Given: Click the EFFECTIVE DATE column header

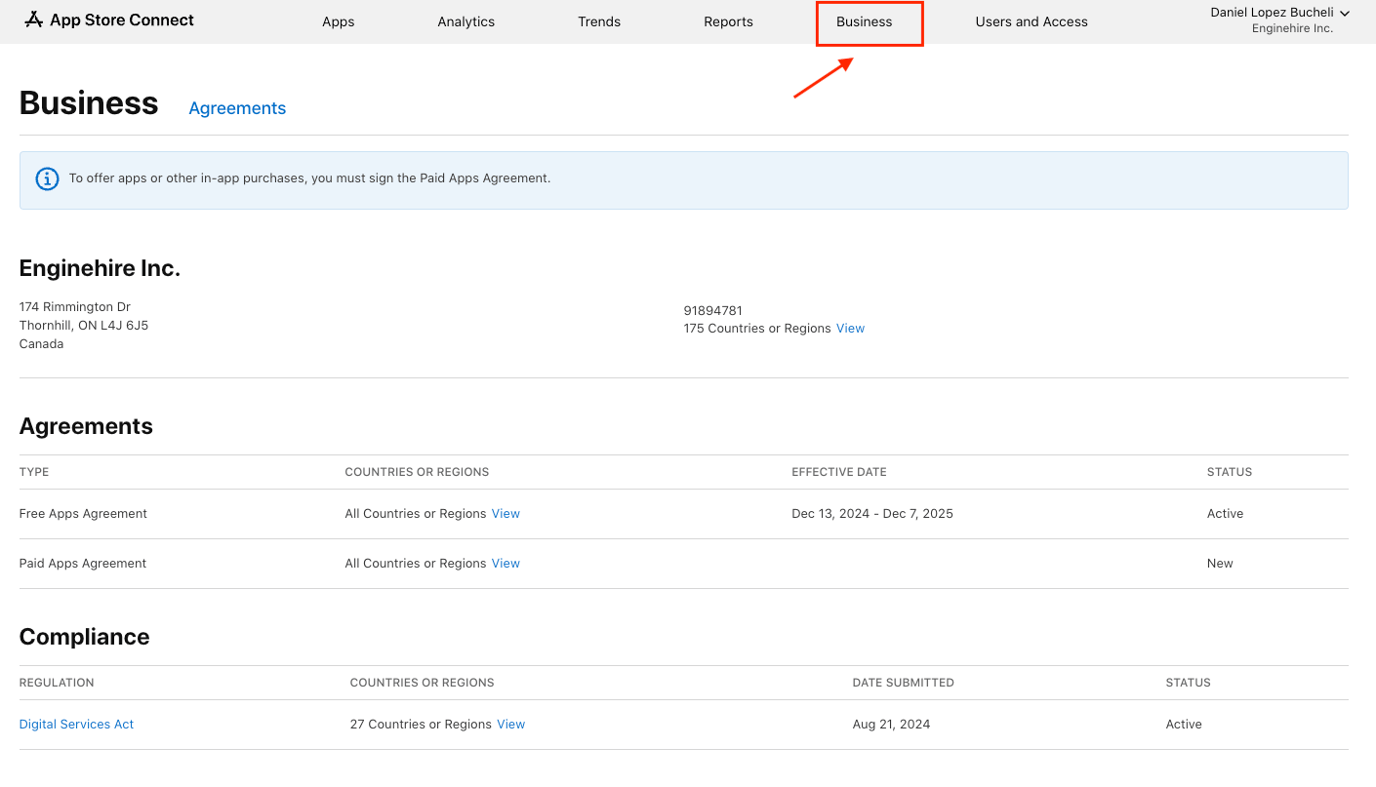Looking at the screenshot, I should (x=839, y=472).
